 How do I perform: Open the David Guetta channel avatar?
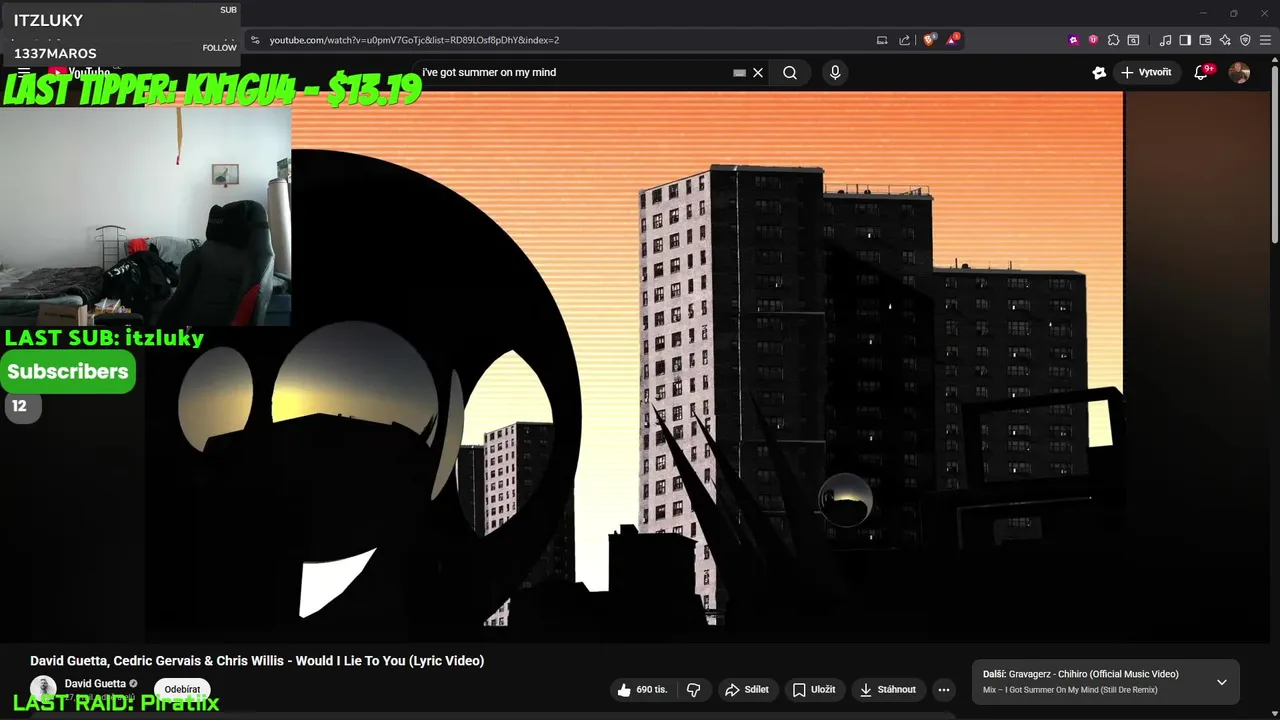coord(43,687)
